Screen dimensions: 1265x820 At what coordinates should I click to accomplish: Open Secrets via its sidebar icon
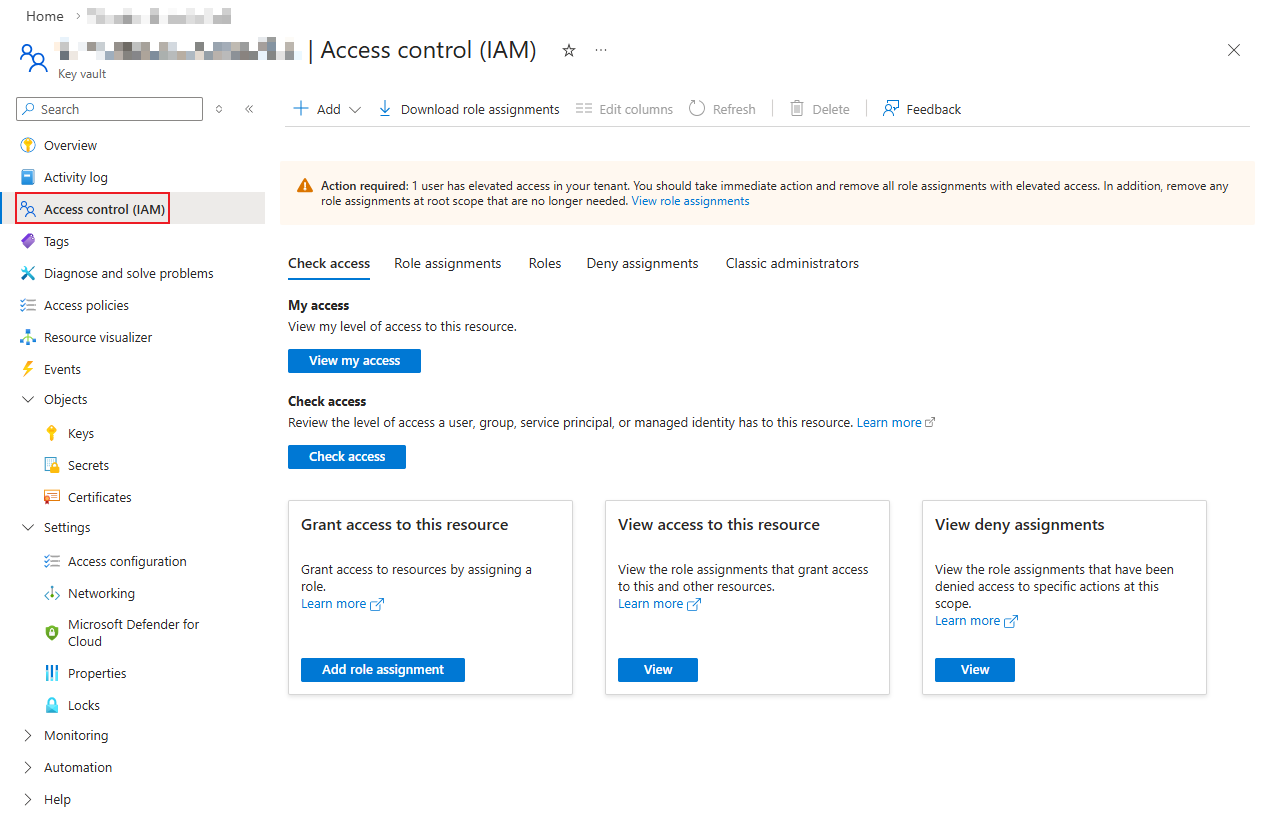(52, 465)
